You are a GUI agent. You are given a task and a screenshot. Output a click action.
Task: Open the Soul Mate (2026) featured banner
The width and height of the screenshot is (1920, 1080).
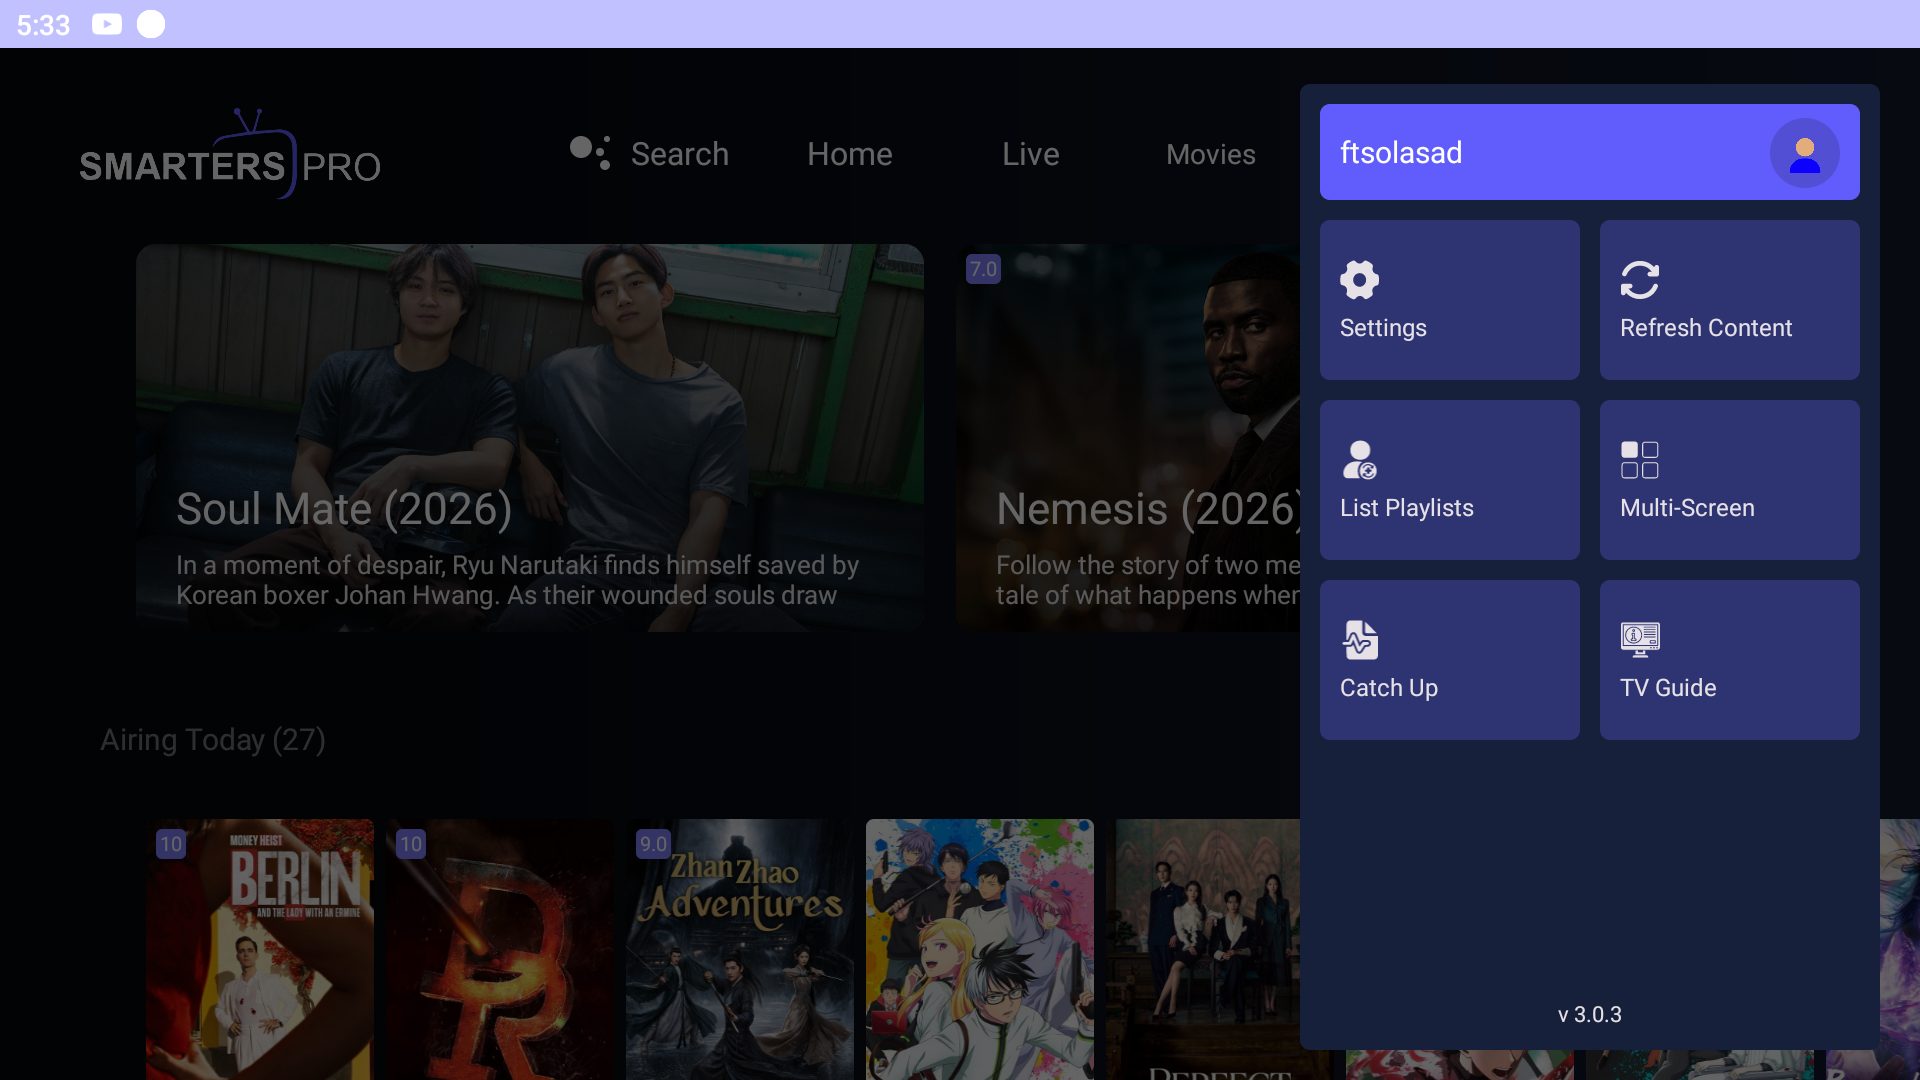pos(530,438)
